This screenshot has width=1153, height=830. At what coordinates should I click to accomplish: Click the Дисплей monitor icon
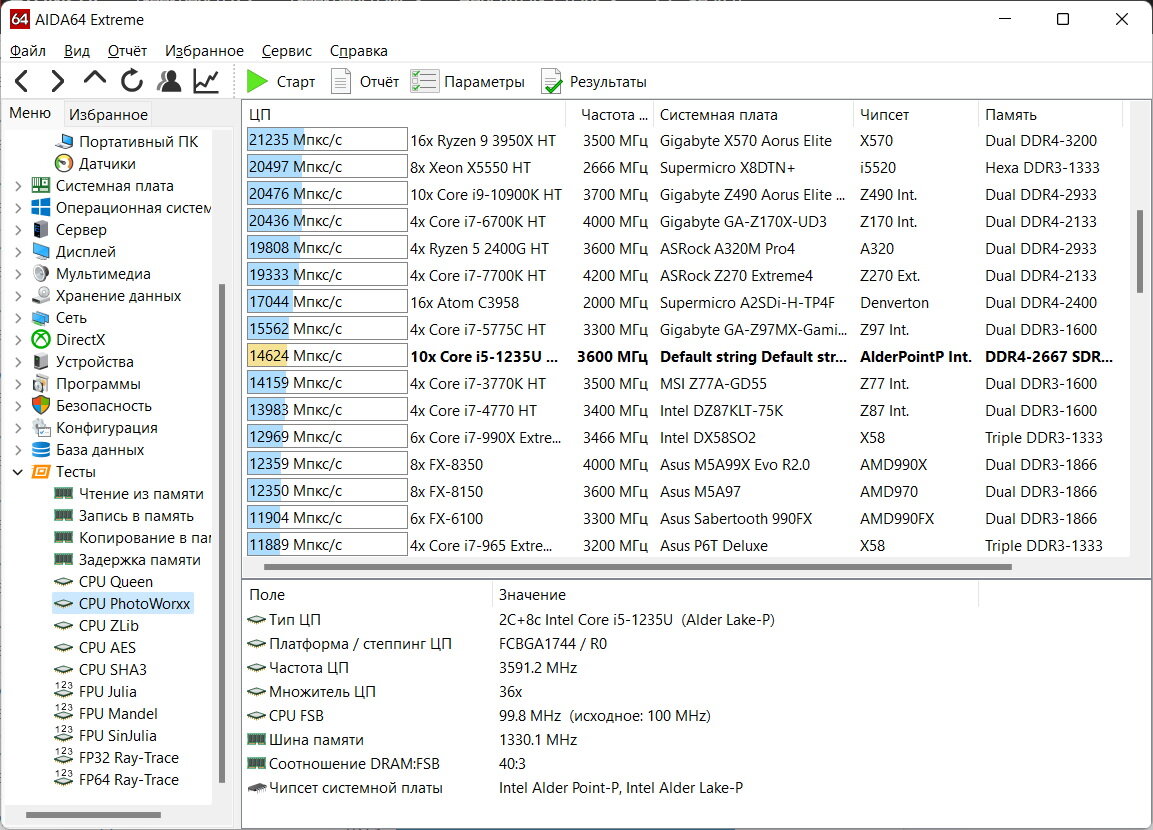pyautogui.click(x=41, y=251)
